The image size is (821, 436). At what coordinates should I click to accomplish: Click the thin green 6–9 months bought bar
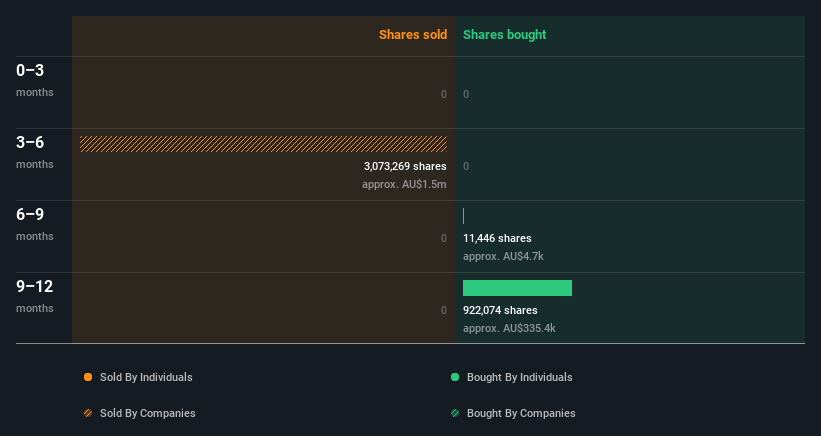(x=463, y=216)
